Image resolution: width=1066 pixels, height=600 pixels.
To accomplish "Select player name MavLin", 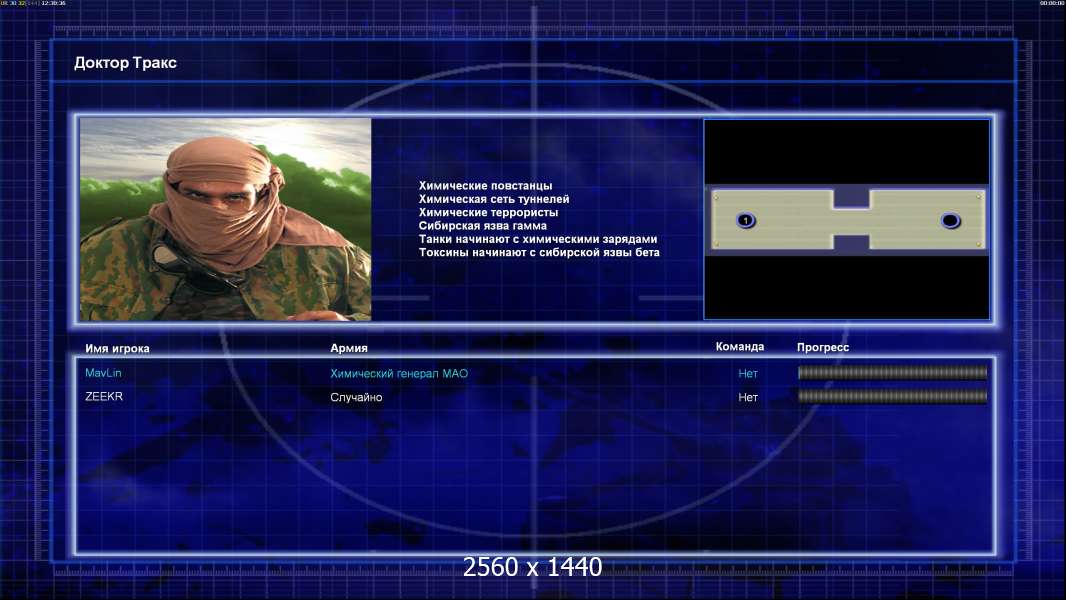I will [103, 372].
